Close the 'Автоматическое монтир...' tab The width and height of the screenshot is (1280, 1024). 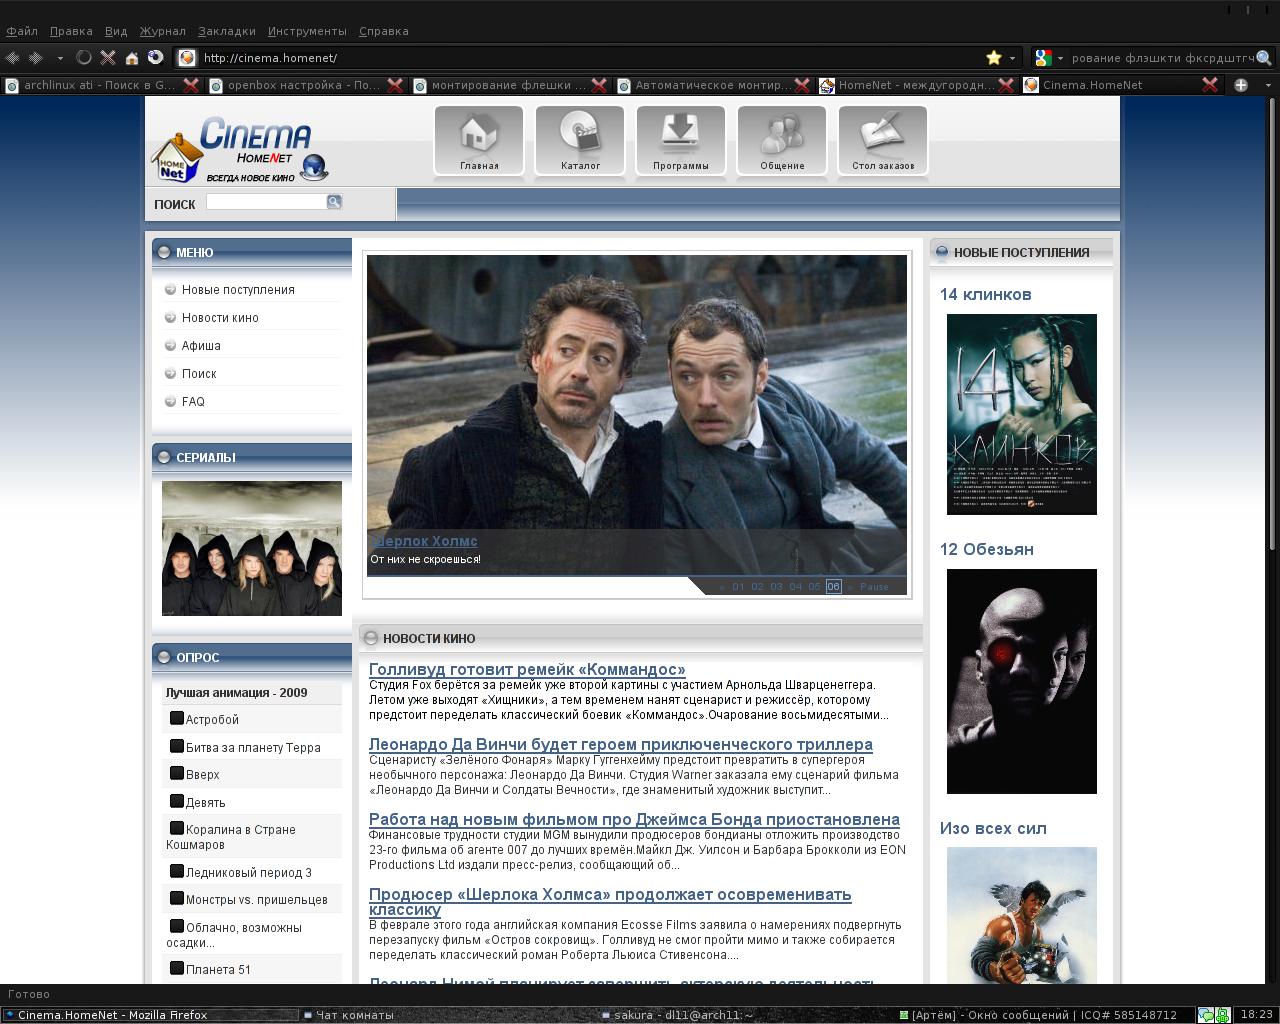[x=802, y=85]
